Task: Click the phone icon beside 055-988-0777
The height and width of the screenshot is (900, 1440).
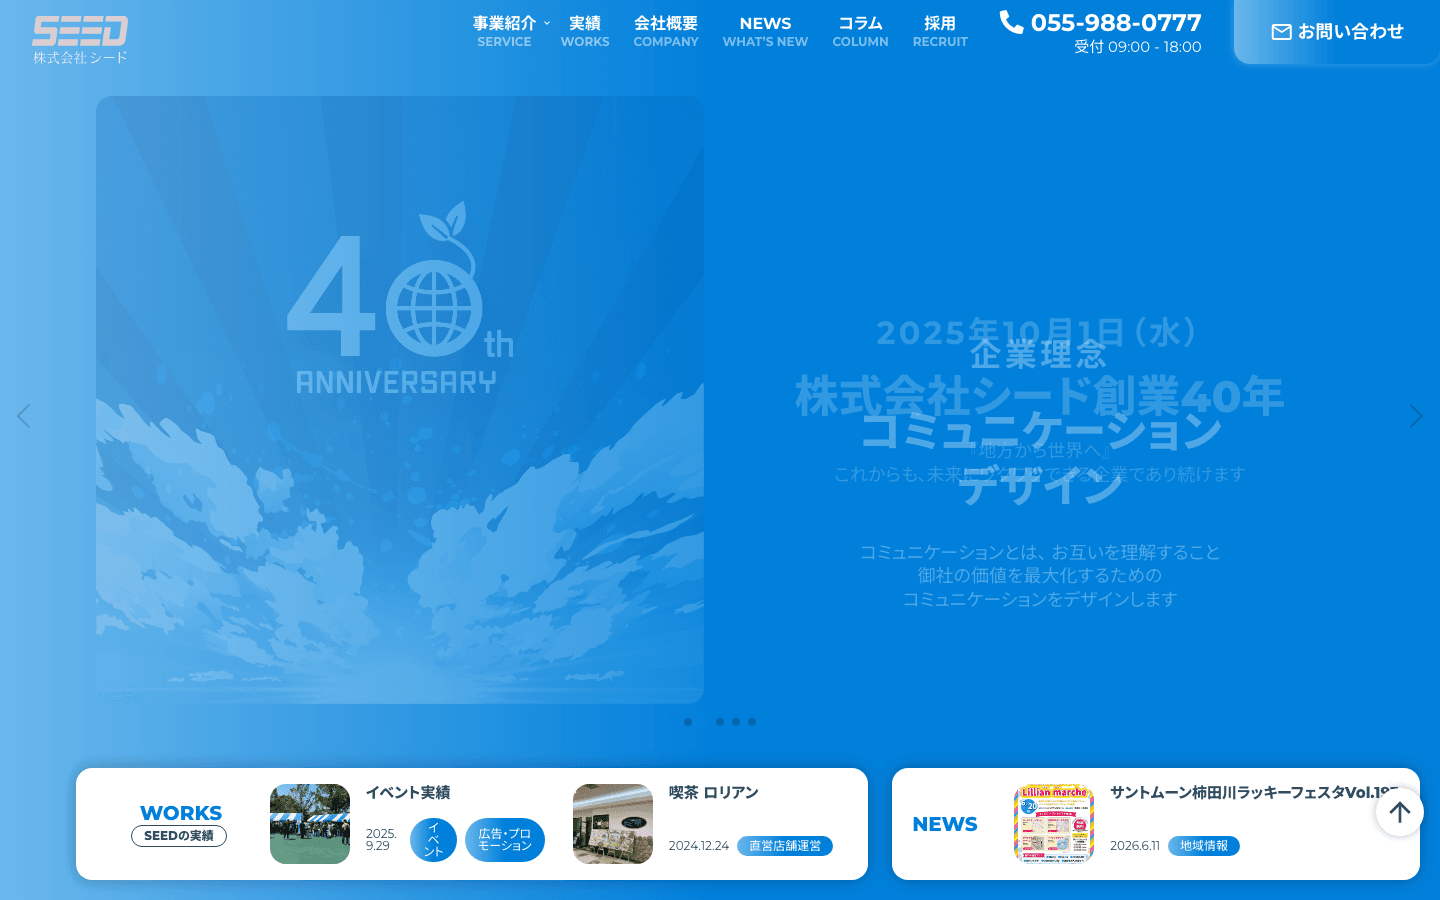Action: coord(1011,22)
